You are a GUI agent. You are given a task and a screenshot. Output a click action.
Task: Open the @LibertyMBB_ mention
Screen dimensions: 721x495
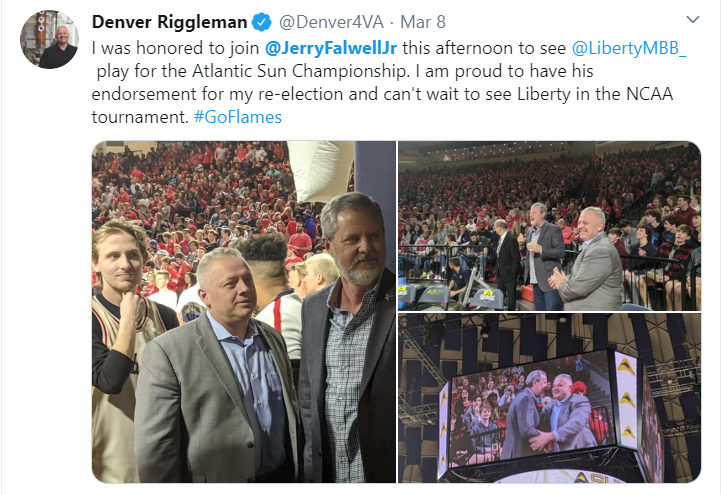tap(629, 48)
